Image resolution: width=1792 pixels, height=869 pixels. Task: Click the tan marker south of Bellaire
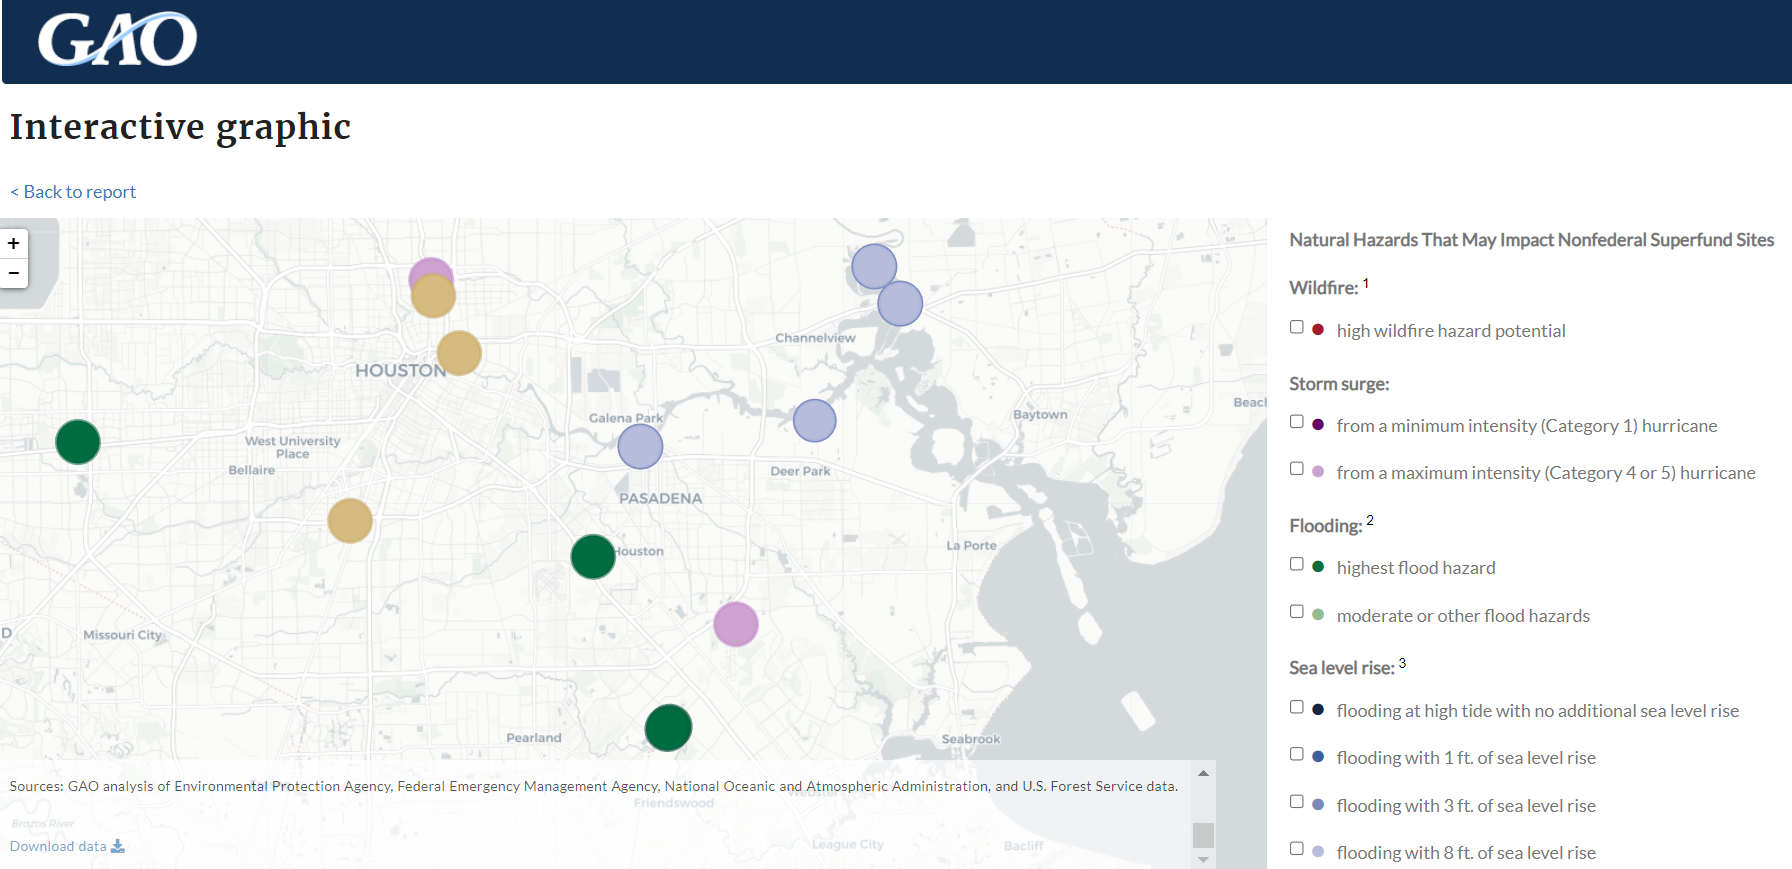pos(350,521)
